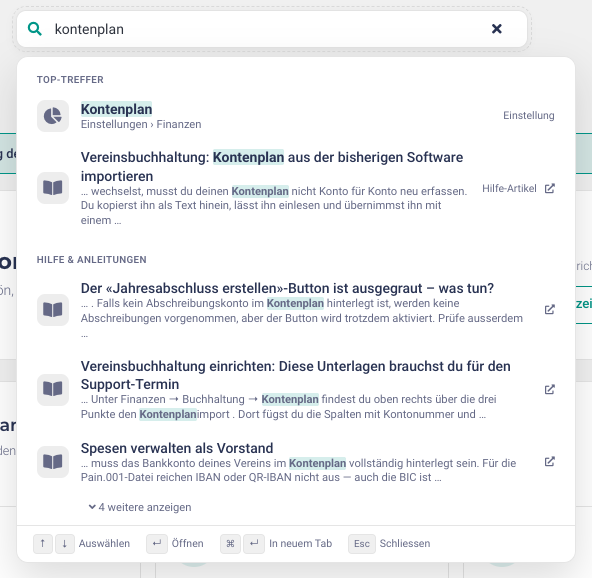Click the 'In neuem Tab' footer label
This screenshot has height=578, width=592.
(301, 544)
